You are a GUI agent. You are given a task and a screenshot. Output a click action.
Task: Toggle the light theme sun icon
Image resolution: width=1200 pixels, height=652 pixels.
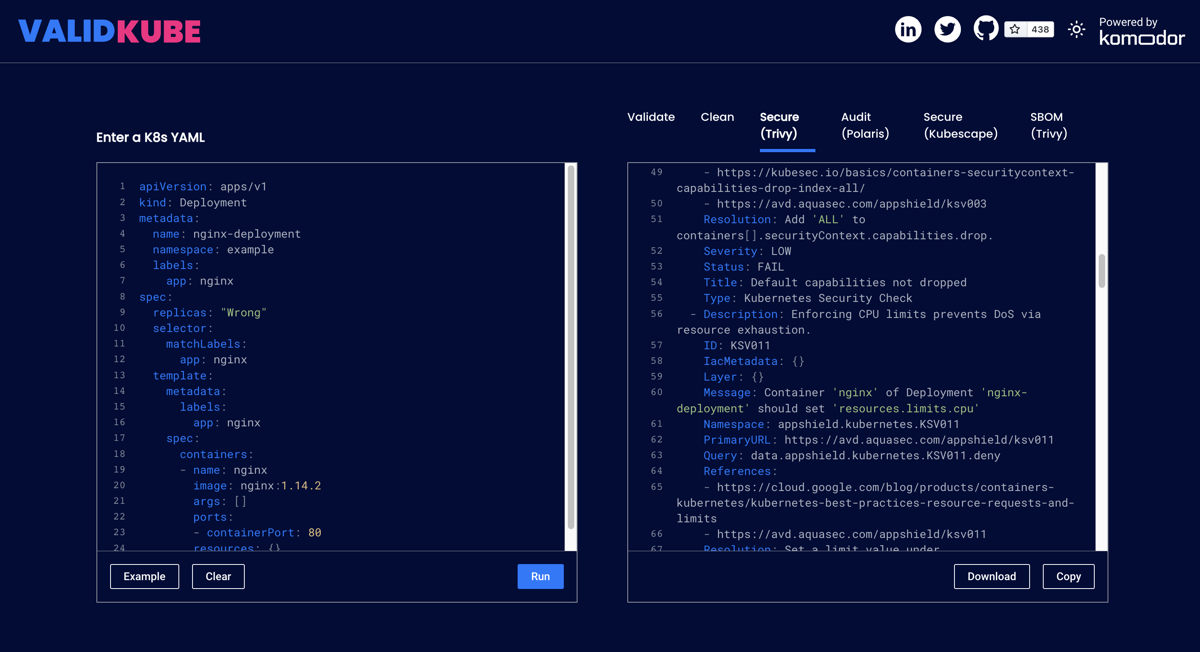tap(1076, 30)
